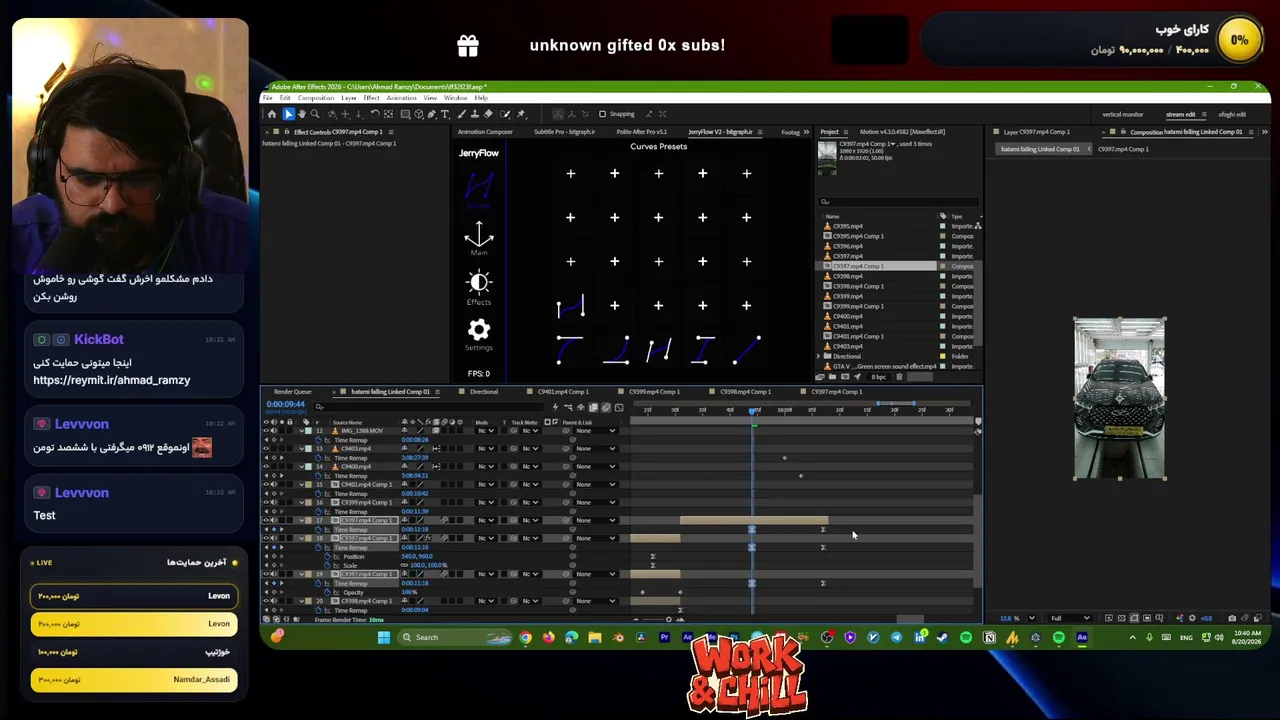Select the Type (T) tool
The width and height of the screenshot is (1280, 720).
tap(445, 114)
